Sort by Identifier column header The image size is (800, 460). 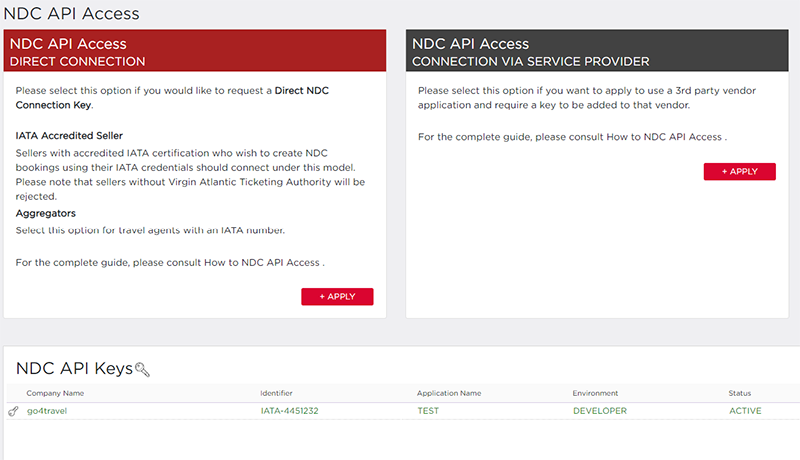click(276, 393)
